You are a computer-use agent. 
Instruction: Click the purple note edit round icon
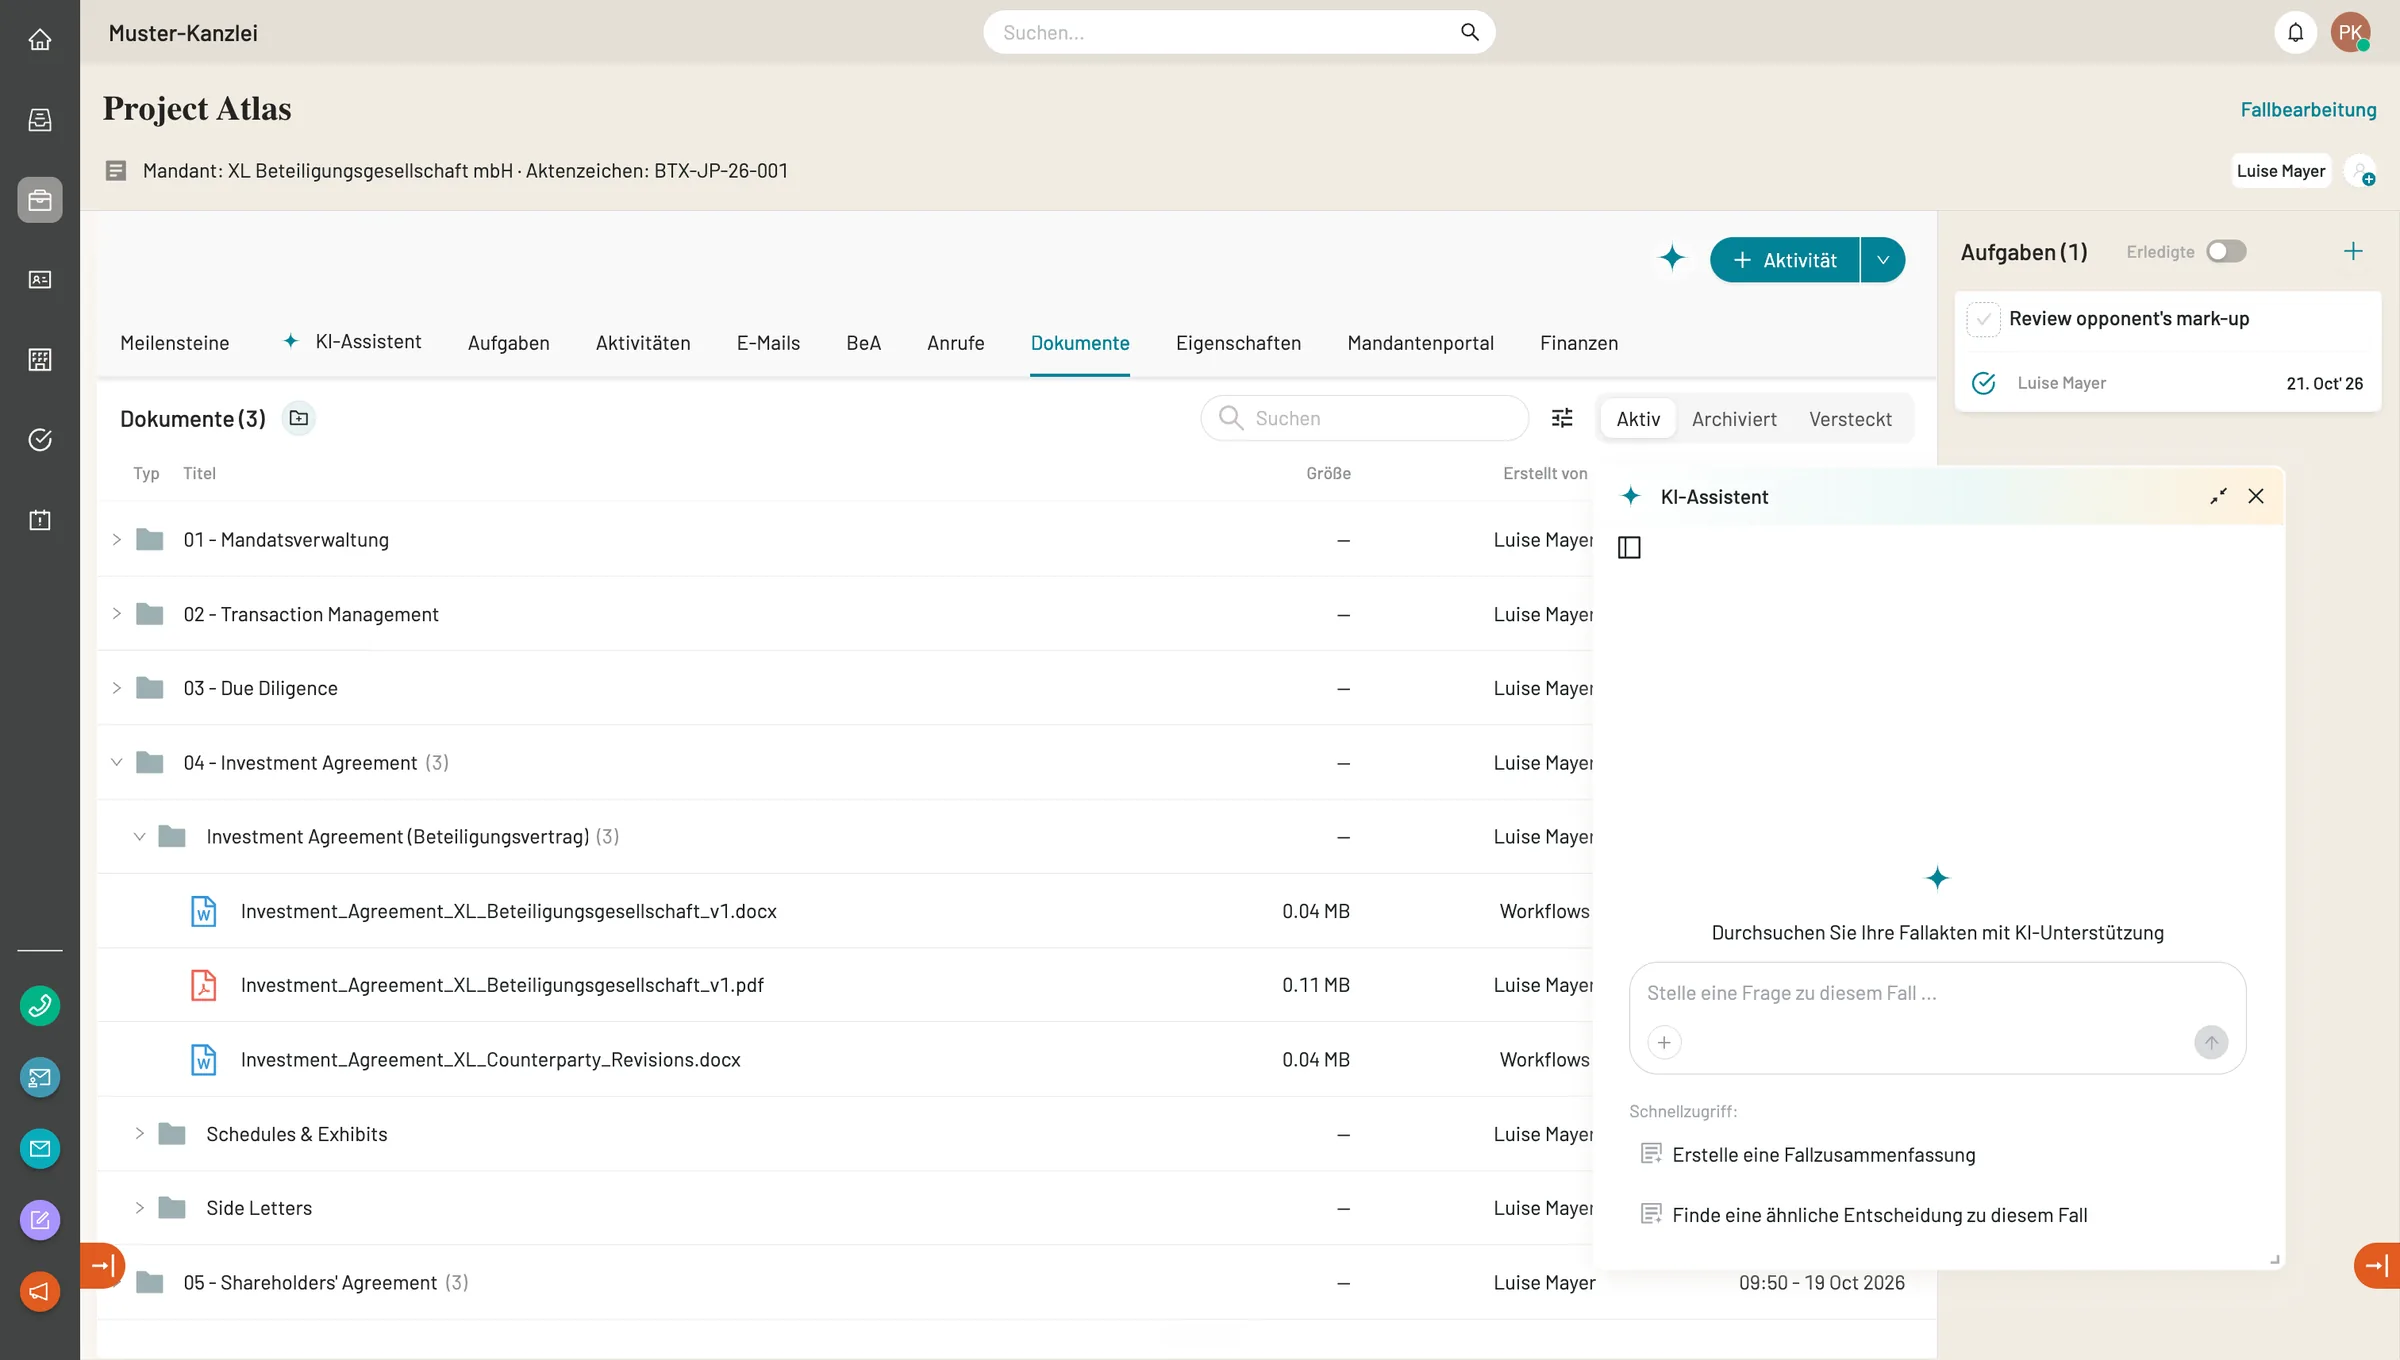40,1220
